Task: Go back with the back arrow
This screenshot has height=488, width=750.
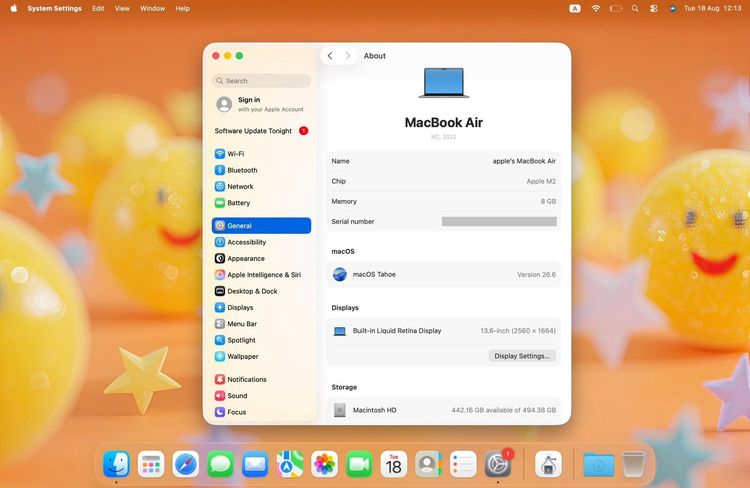Action: click(330, 55)
